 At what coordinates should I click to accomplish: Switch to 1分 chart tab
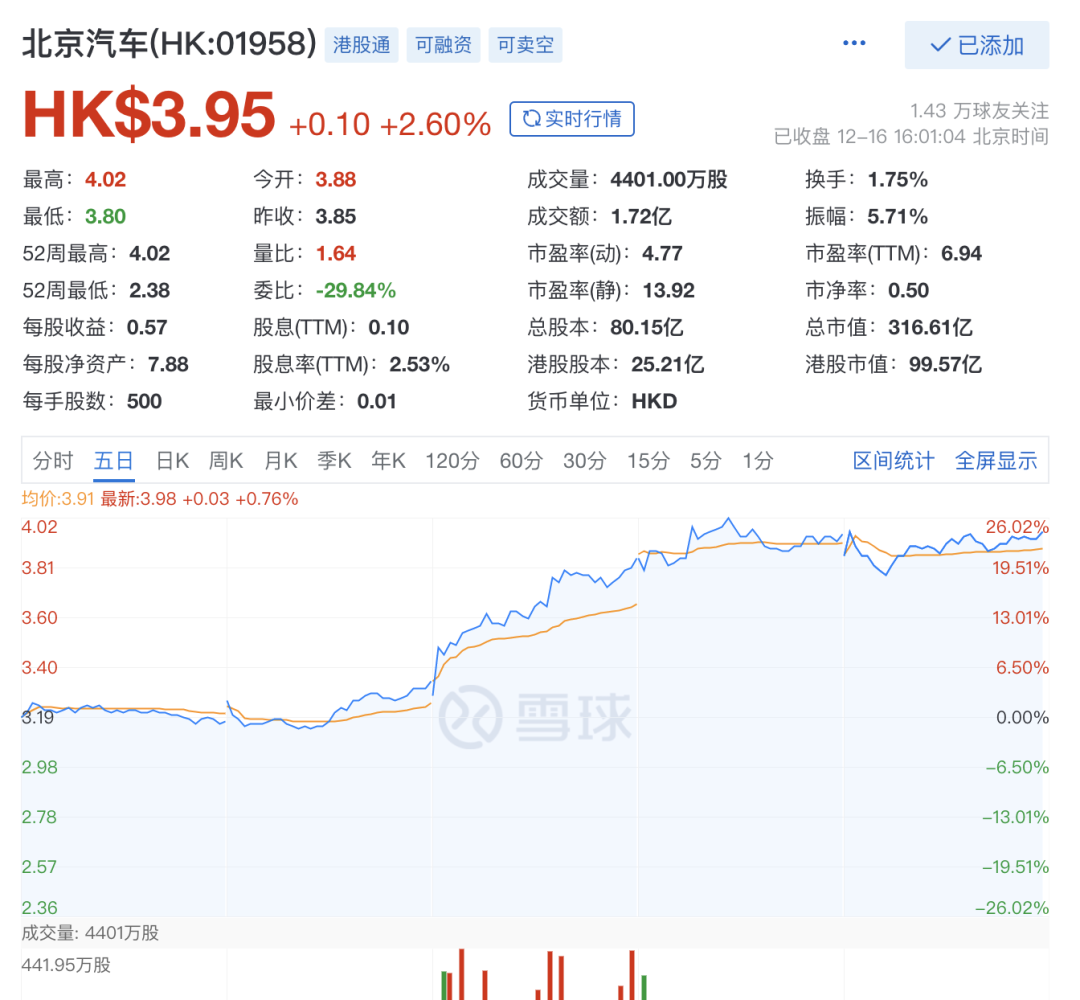pos(758,460)
